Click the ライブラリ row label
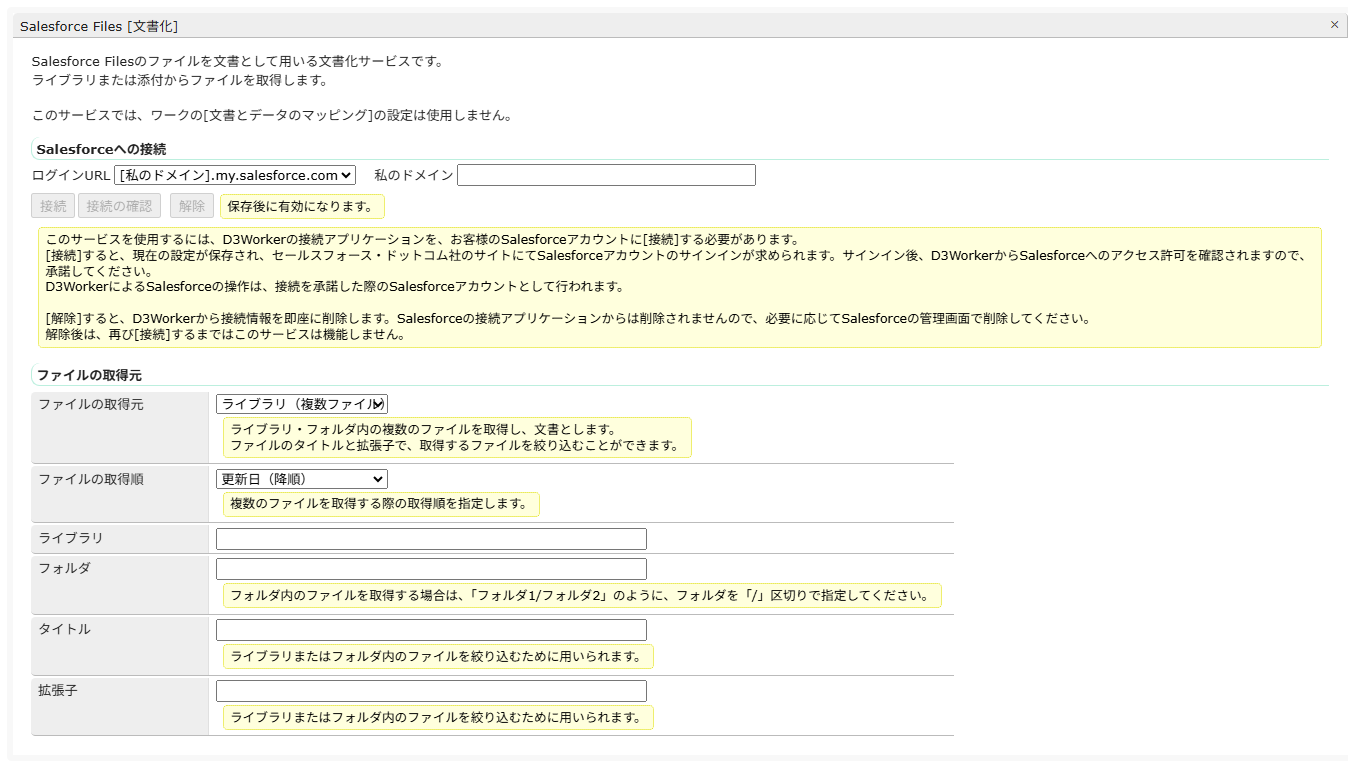 (x=71, y=538)
